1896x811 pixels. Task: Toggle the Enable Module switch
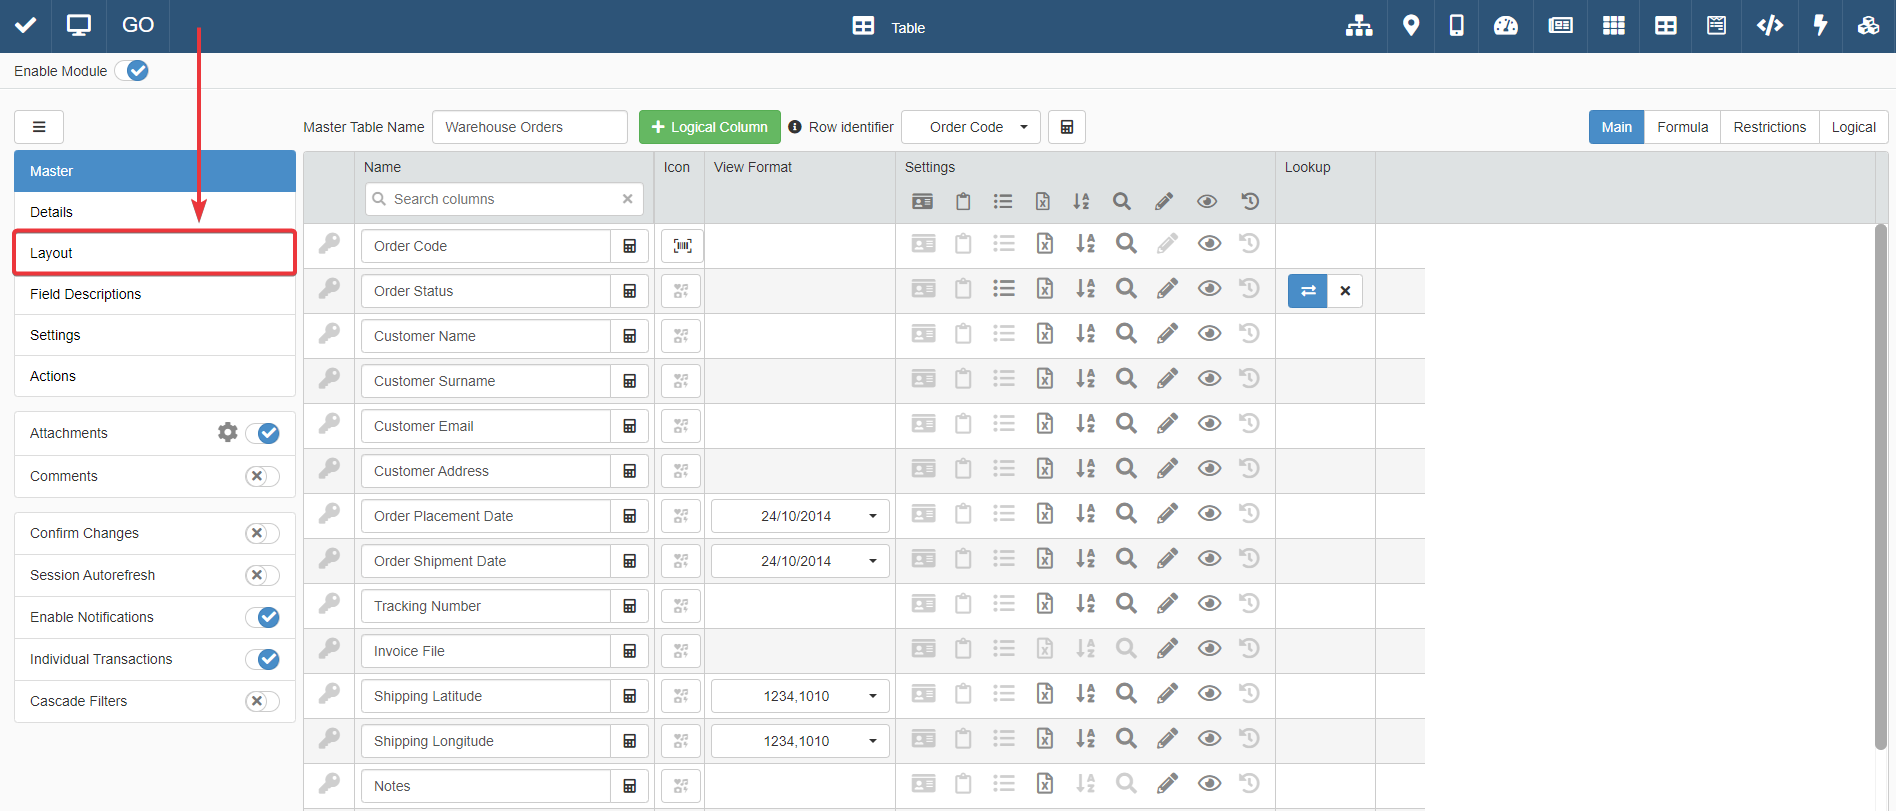click(x=132, y=71)
